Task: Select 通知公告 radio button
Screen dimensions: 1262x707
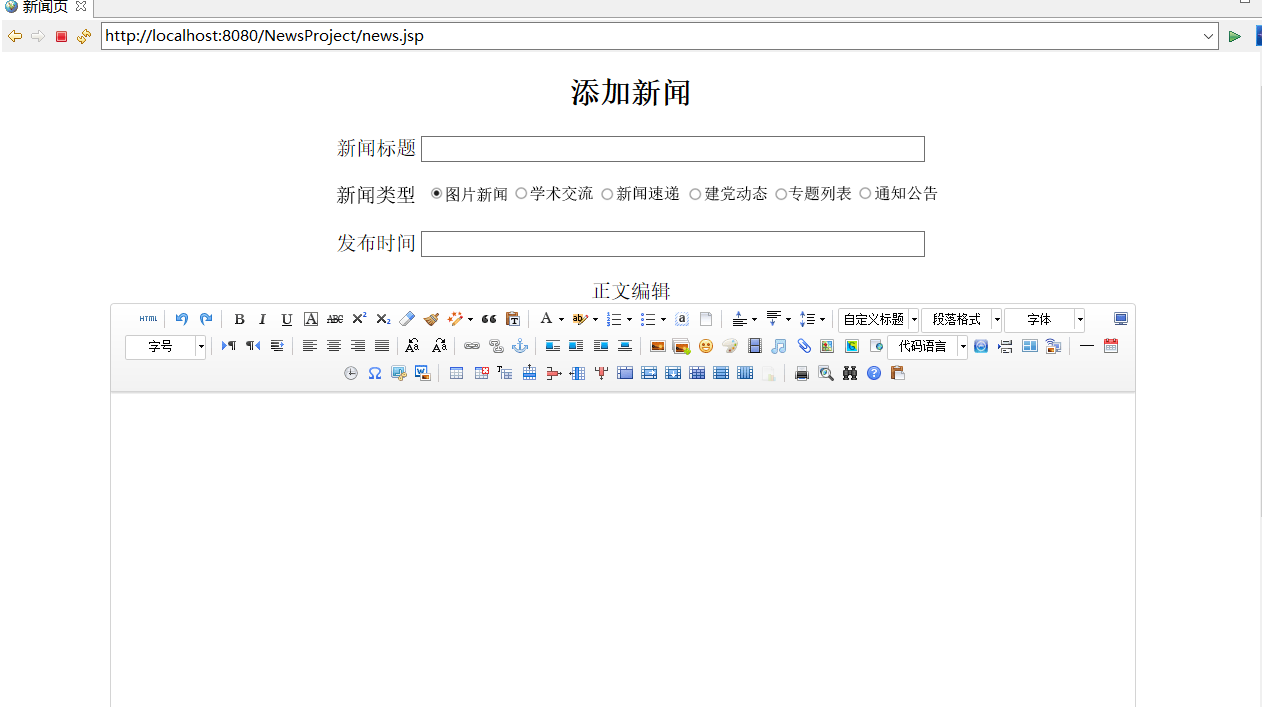Action: pyautogui.click(x=866, y=194)
